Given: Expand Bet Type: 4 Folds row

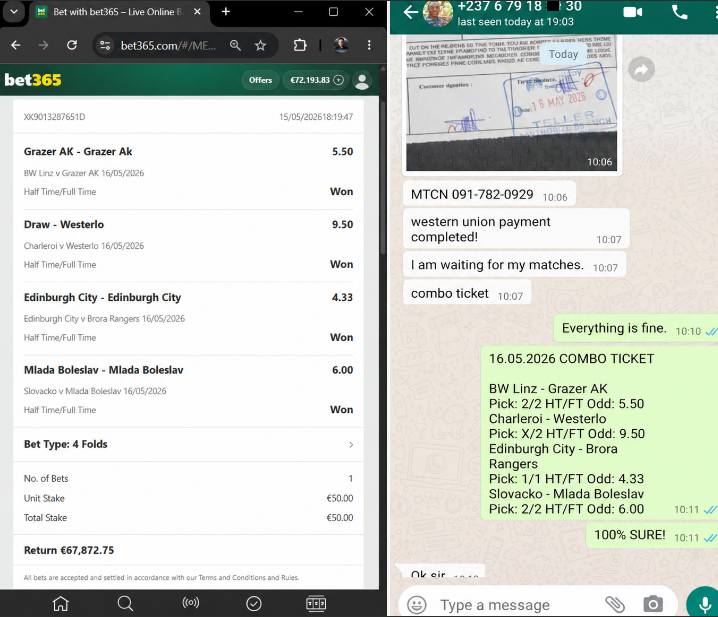Looking at the screenshot, I should click(x=188, y=444).
